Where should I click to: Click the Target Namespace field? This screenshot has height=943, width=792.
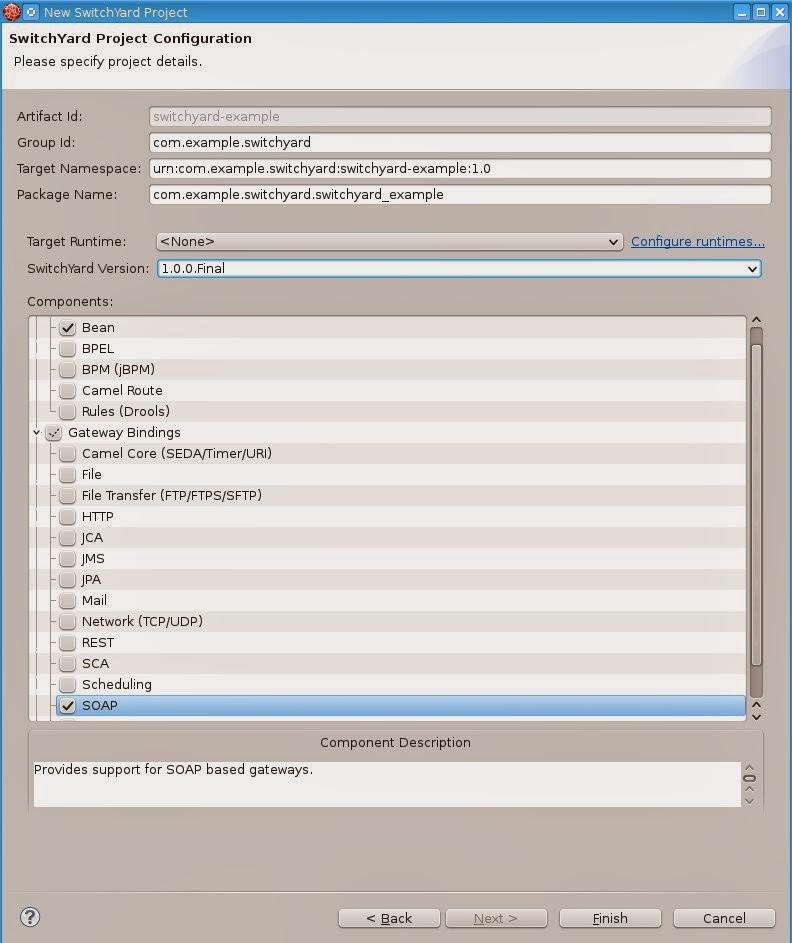coord(460,168)
